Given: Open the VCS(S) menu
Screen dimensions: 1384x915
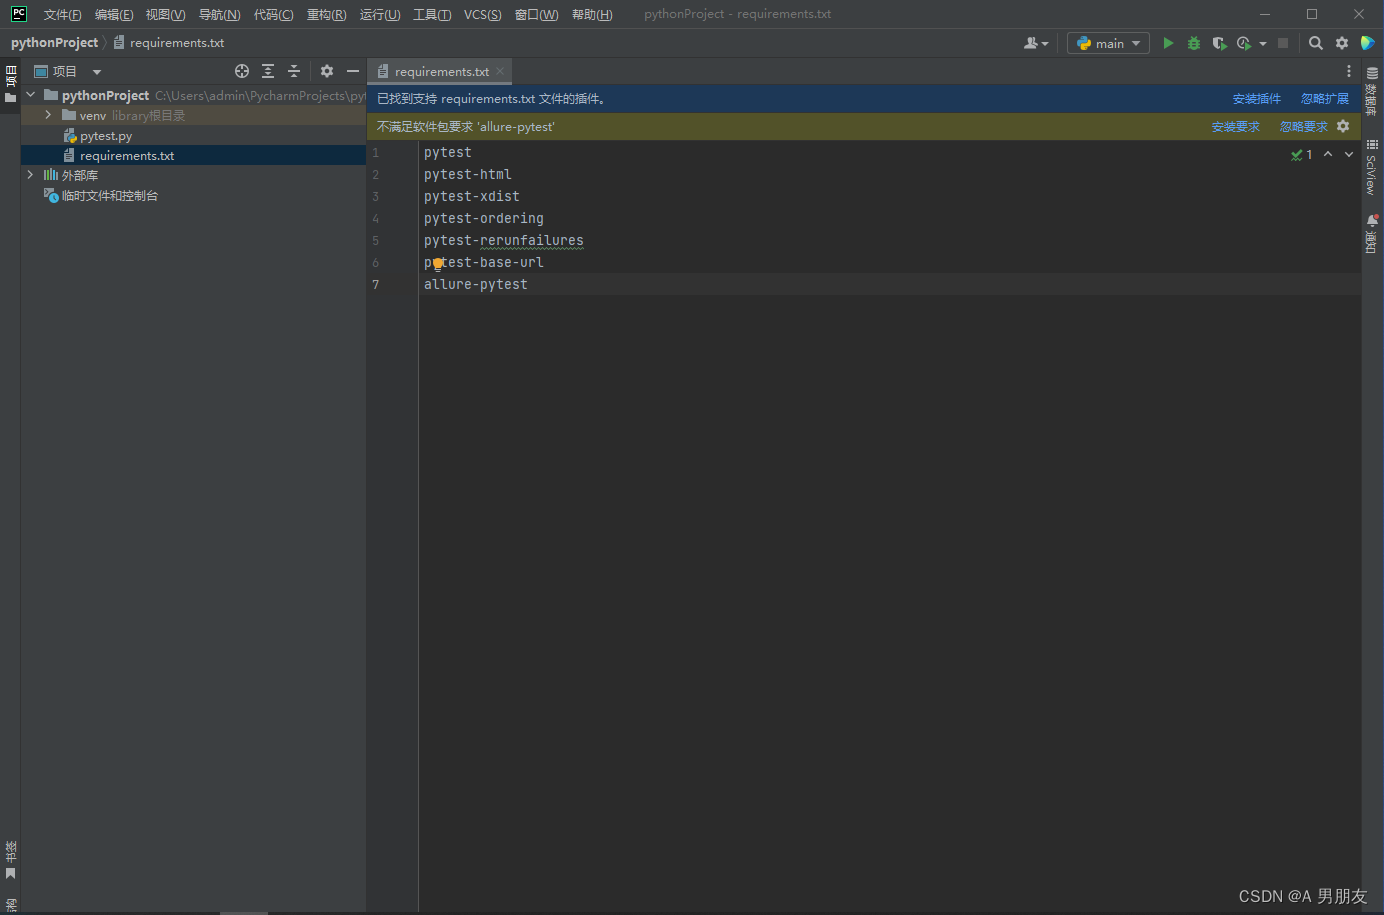Looking at the screenshot, I should [x=482, y=14].
